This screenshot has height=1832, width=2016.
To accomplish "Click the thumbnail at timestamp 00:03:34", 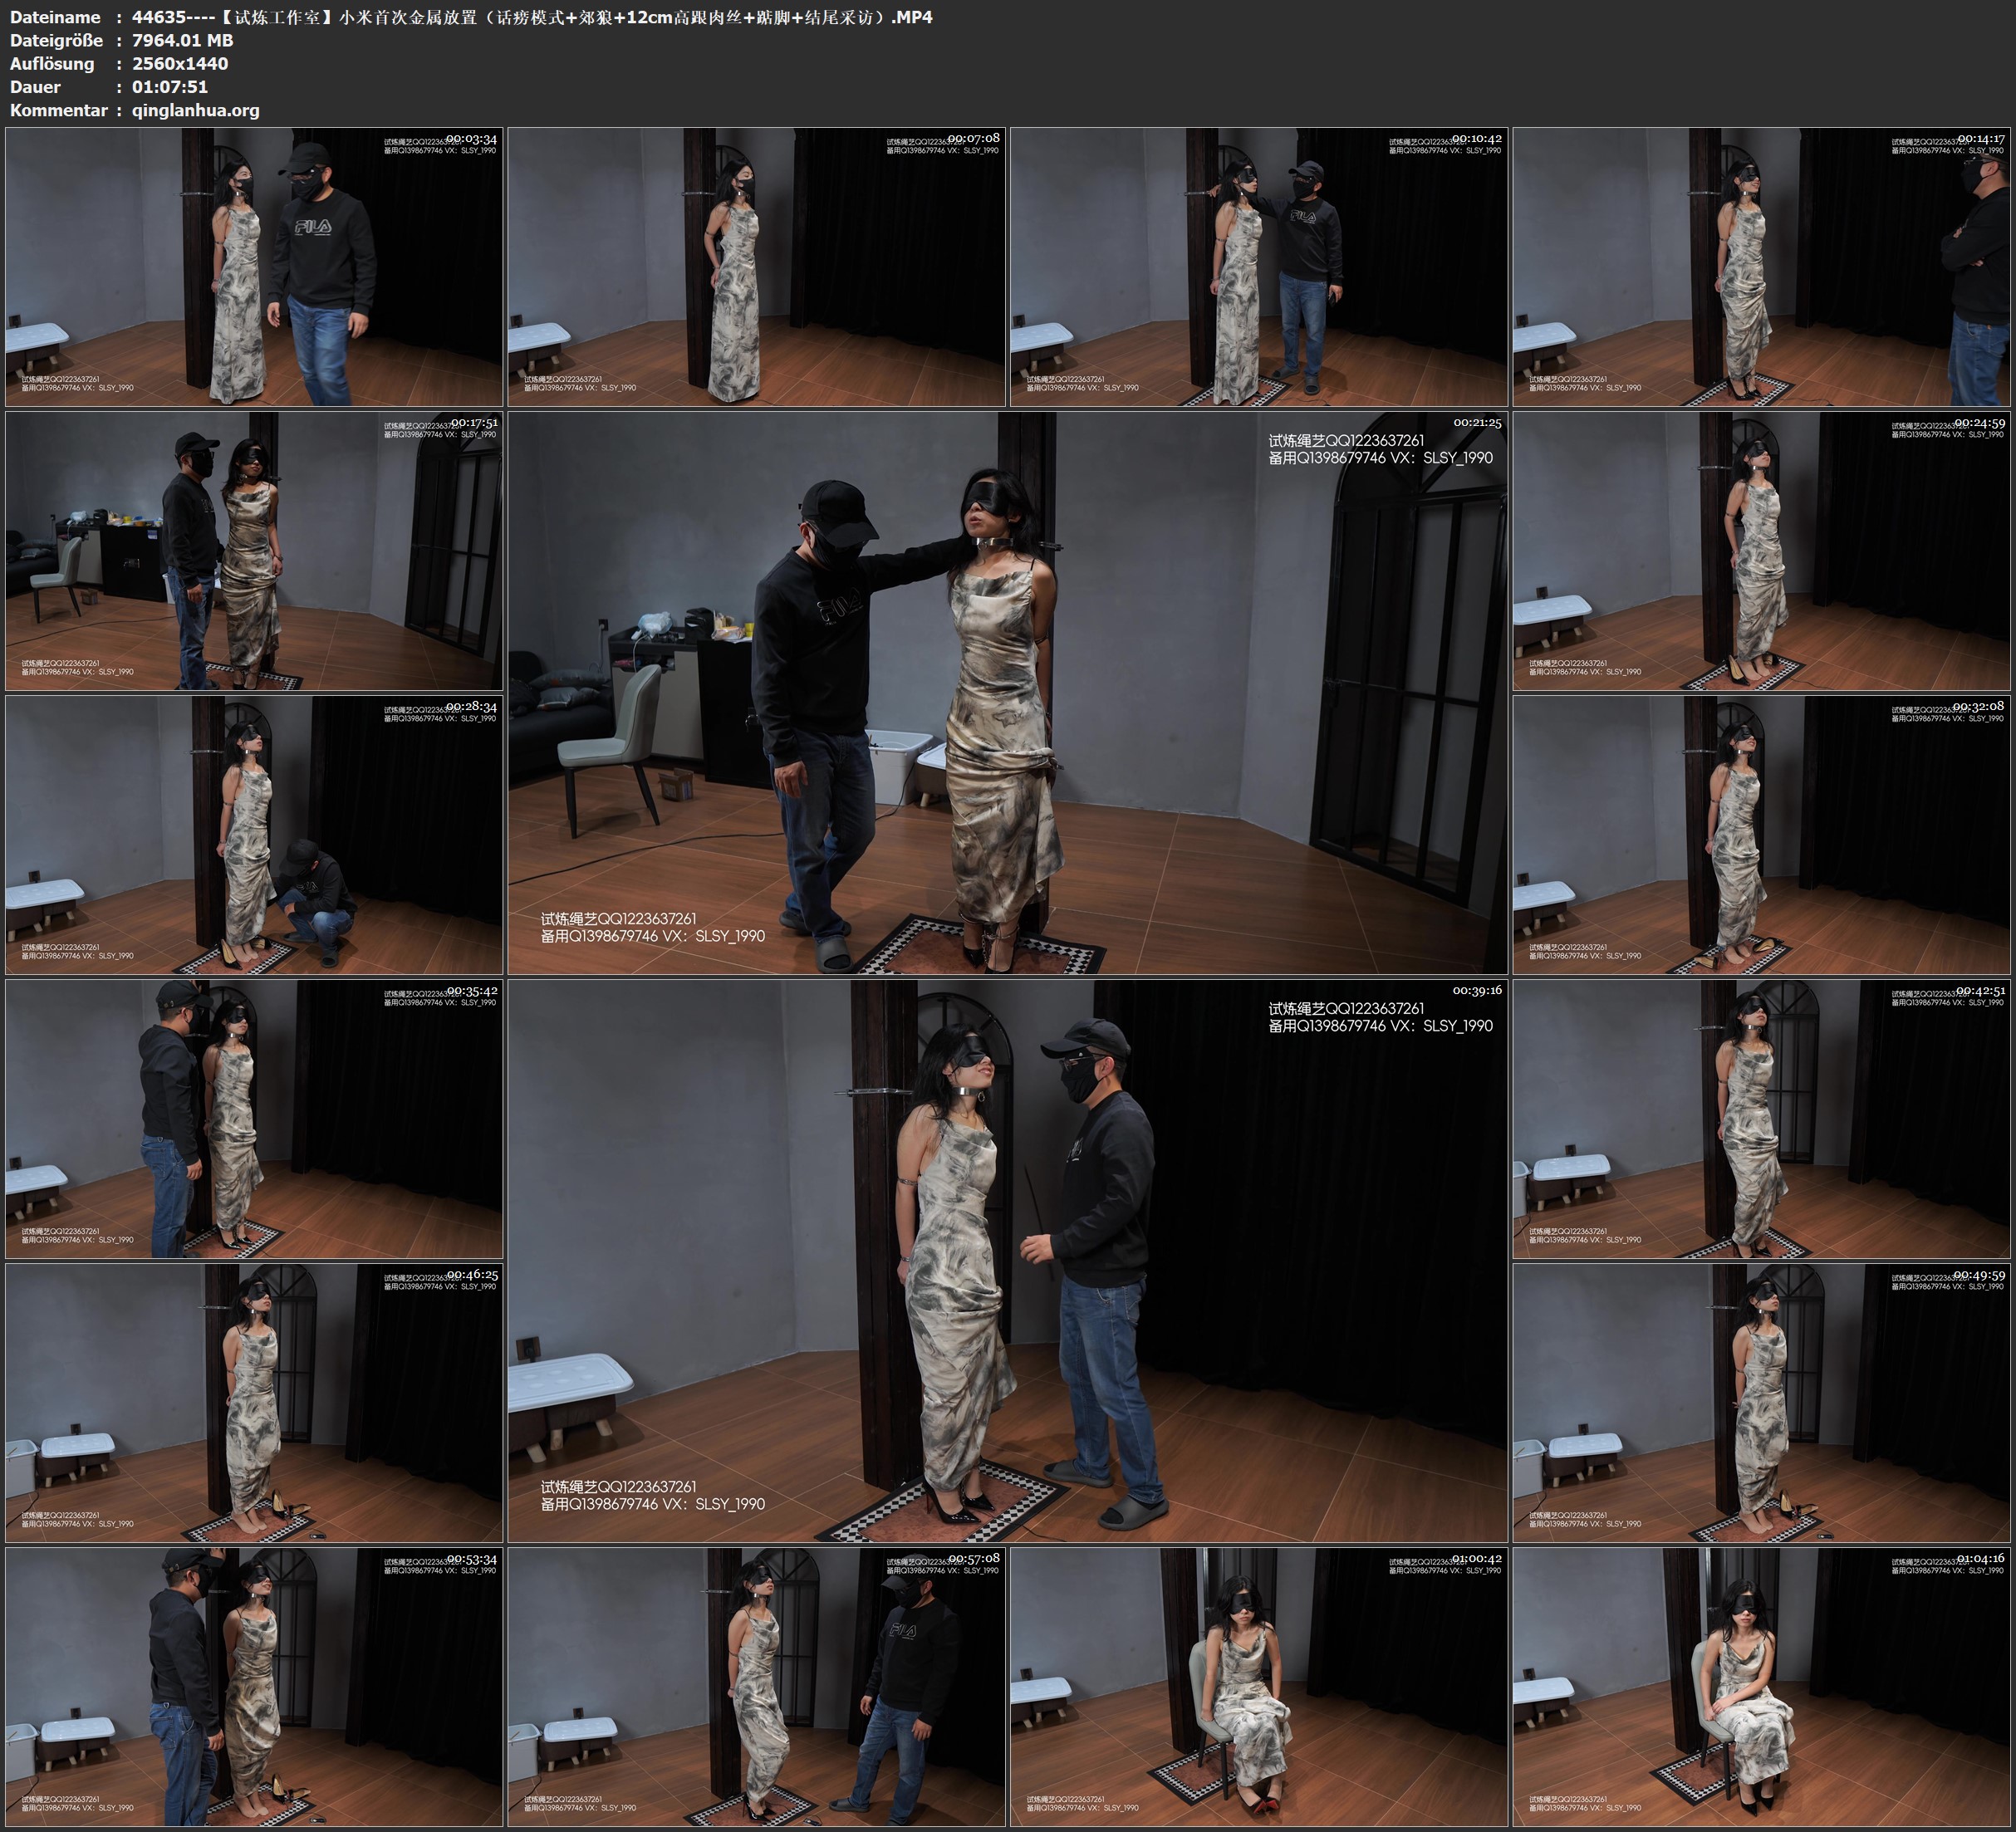I will [x=254, y=267].
